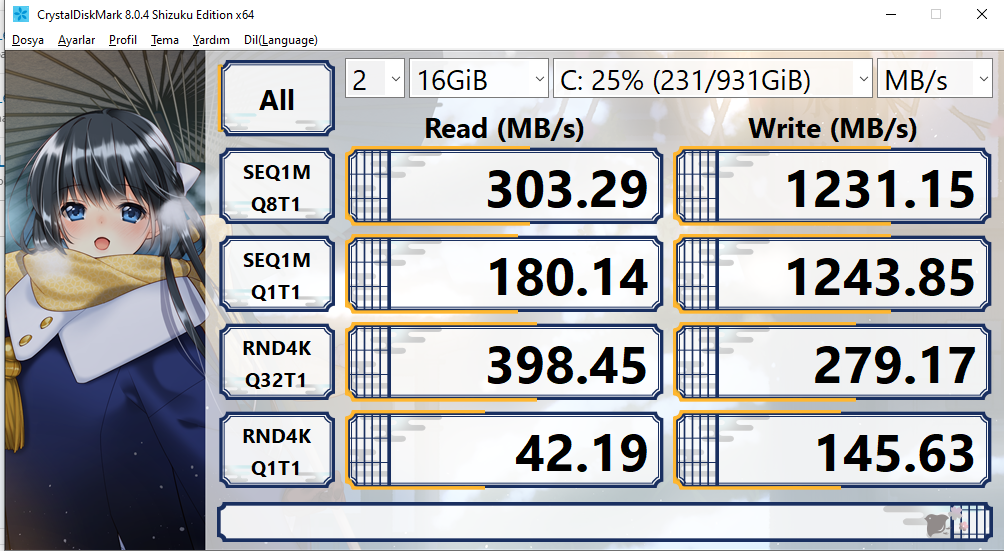Start the SEQ1M Q8T1 test
1004x551 pixels.
pos(277,187)
